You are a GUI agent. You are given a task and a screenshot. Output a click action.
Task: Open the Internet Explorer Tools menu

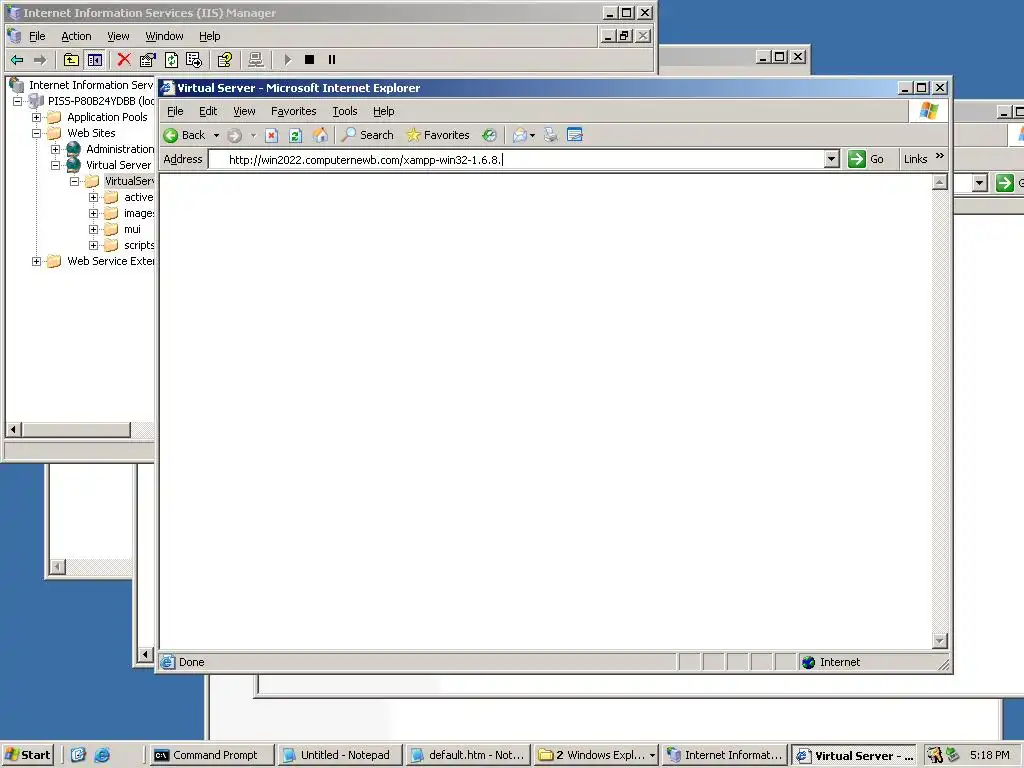pyautogui.click(x=345, y=111)
